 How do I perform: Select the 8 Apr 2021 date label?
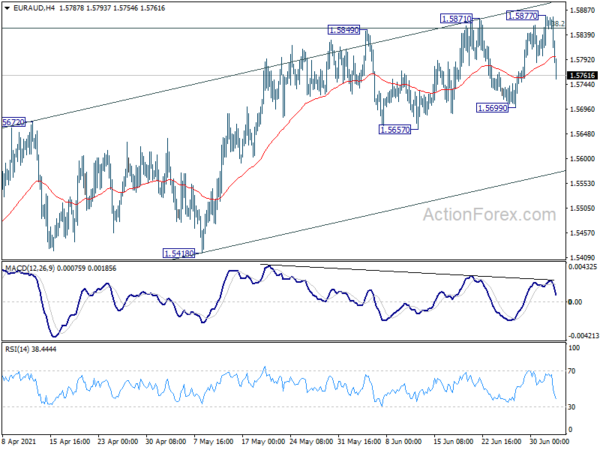coord(19,442)
